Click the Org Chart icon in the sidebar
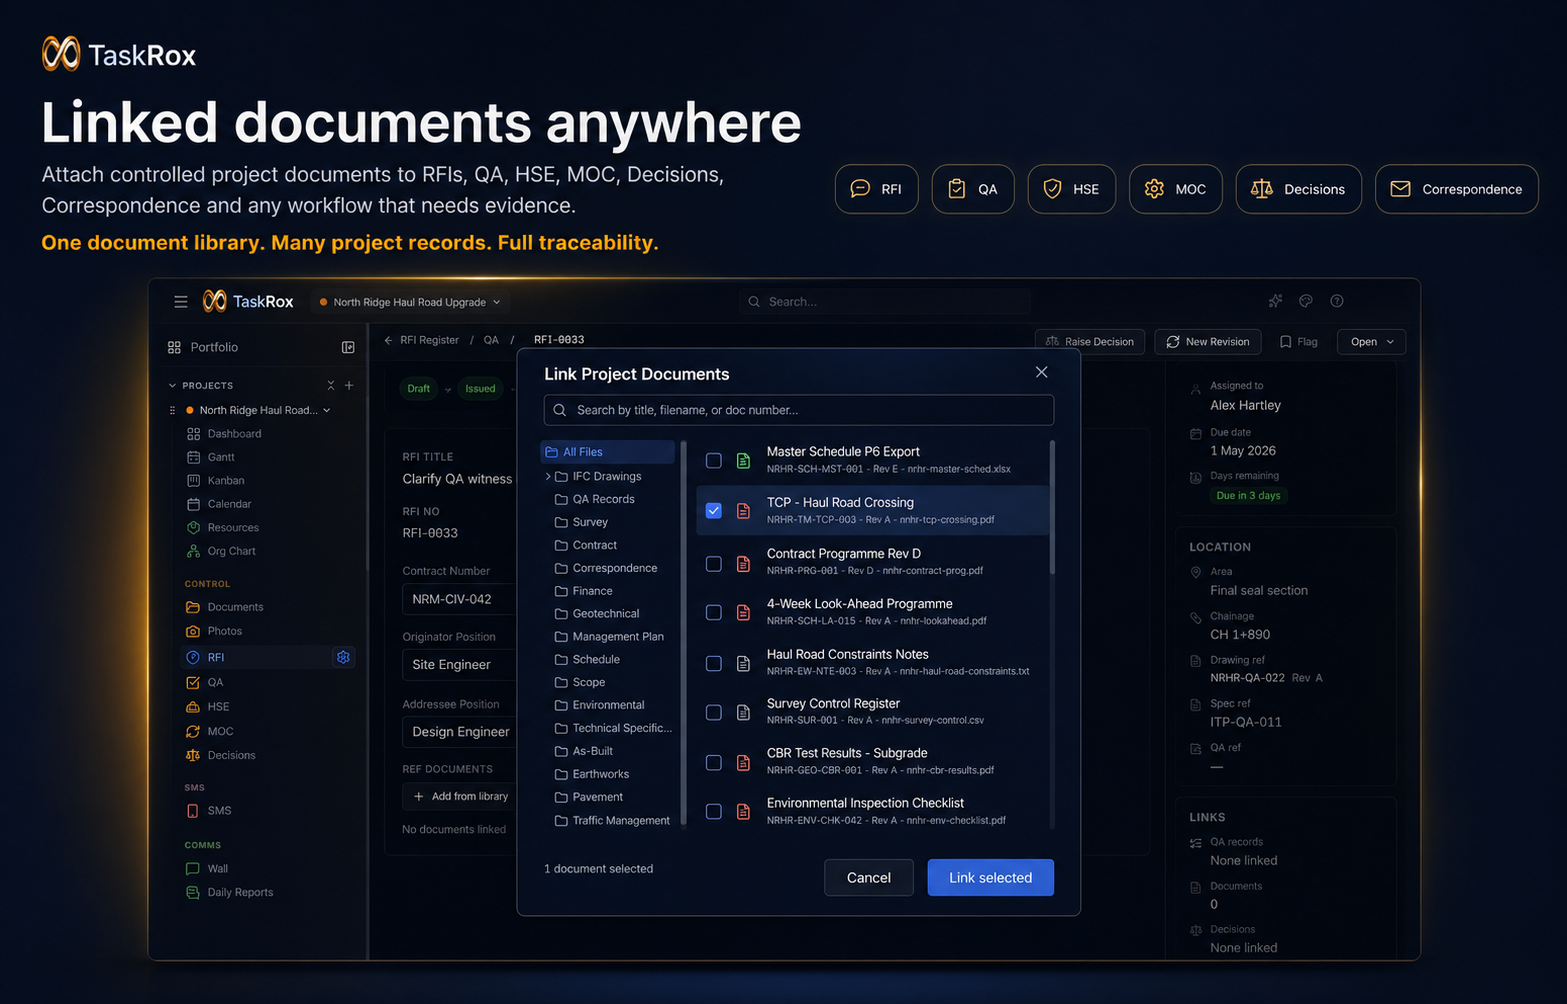The height and width of the screenshot is (1004, 1567). coord(193,551)
